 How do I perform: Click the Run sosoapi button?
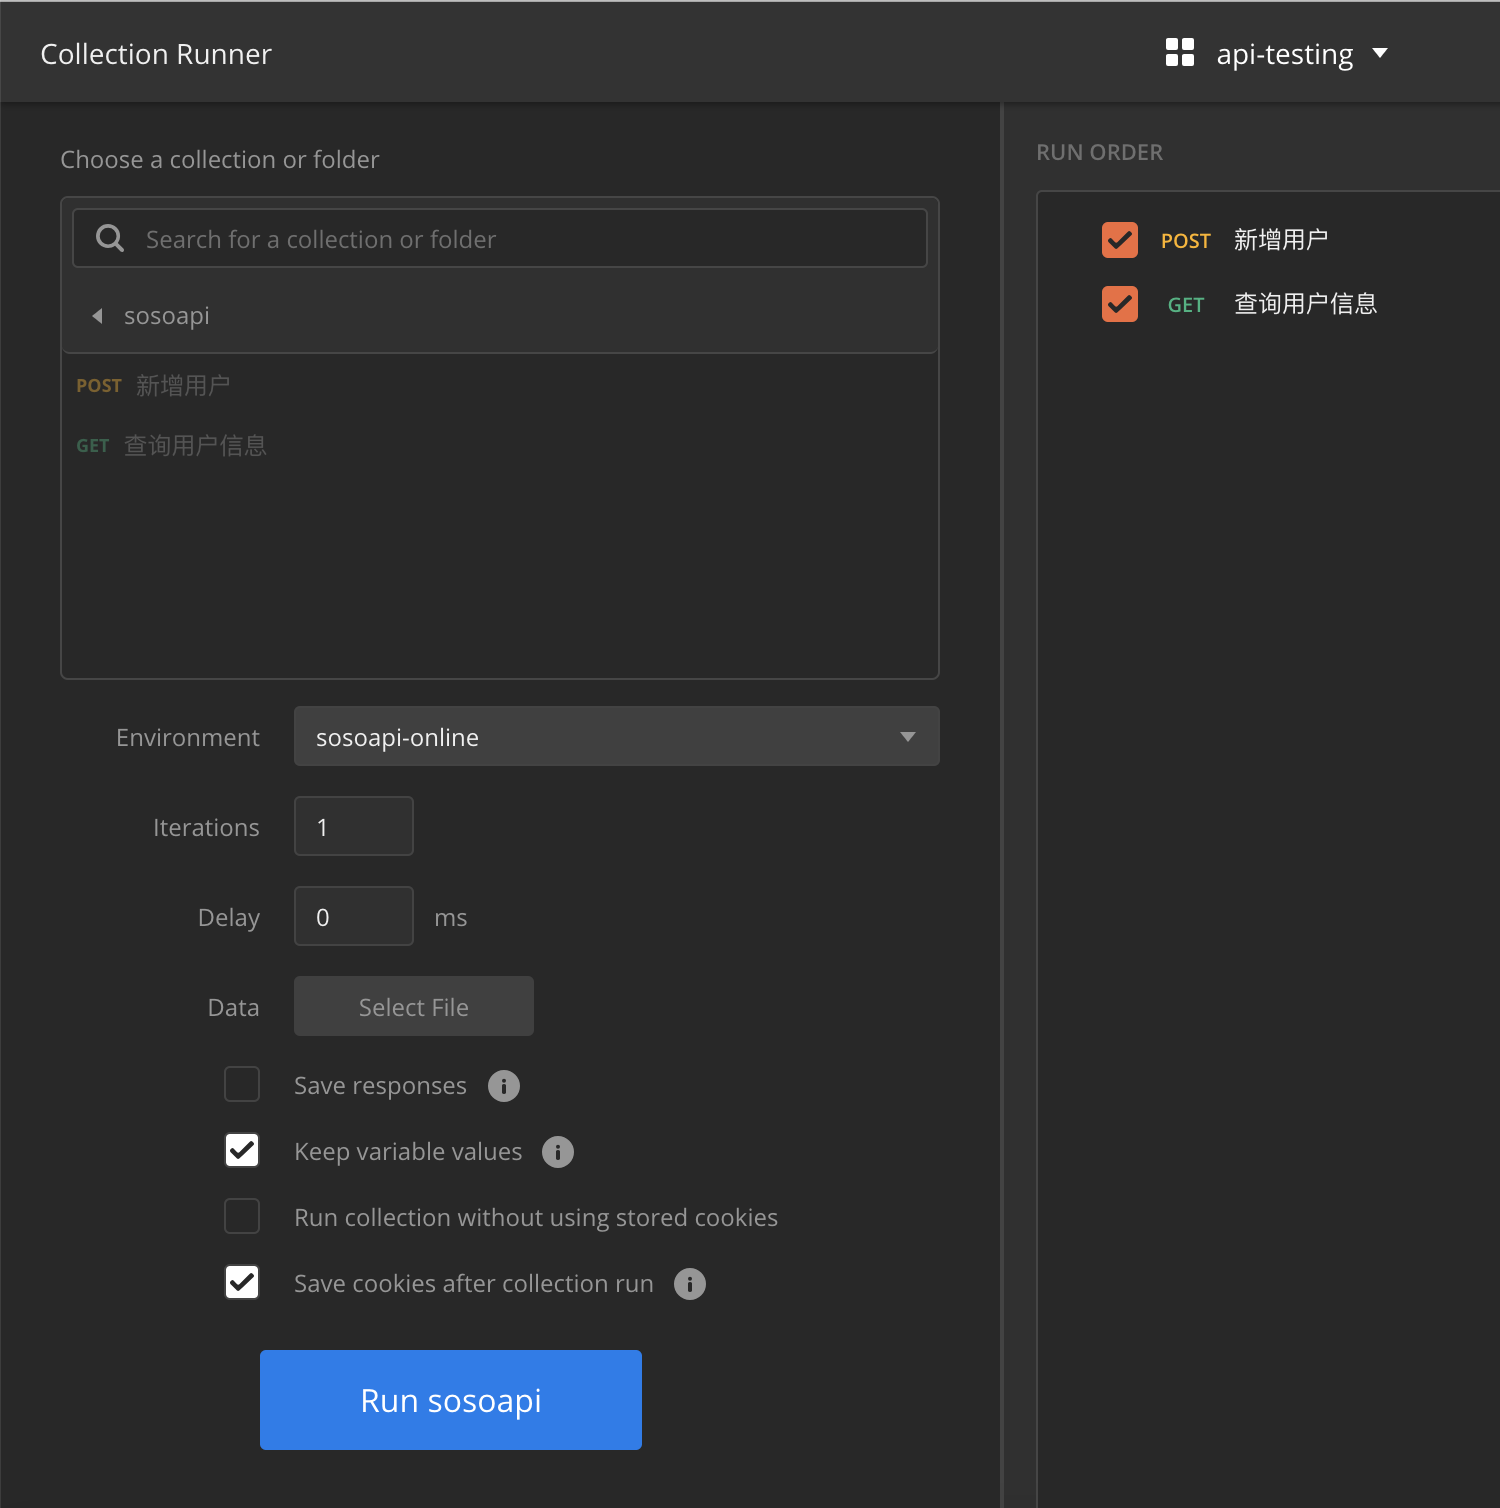tap(451, 1400)
